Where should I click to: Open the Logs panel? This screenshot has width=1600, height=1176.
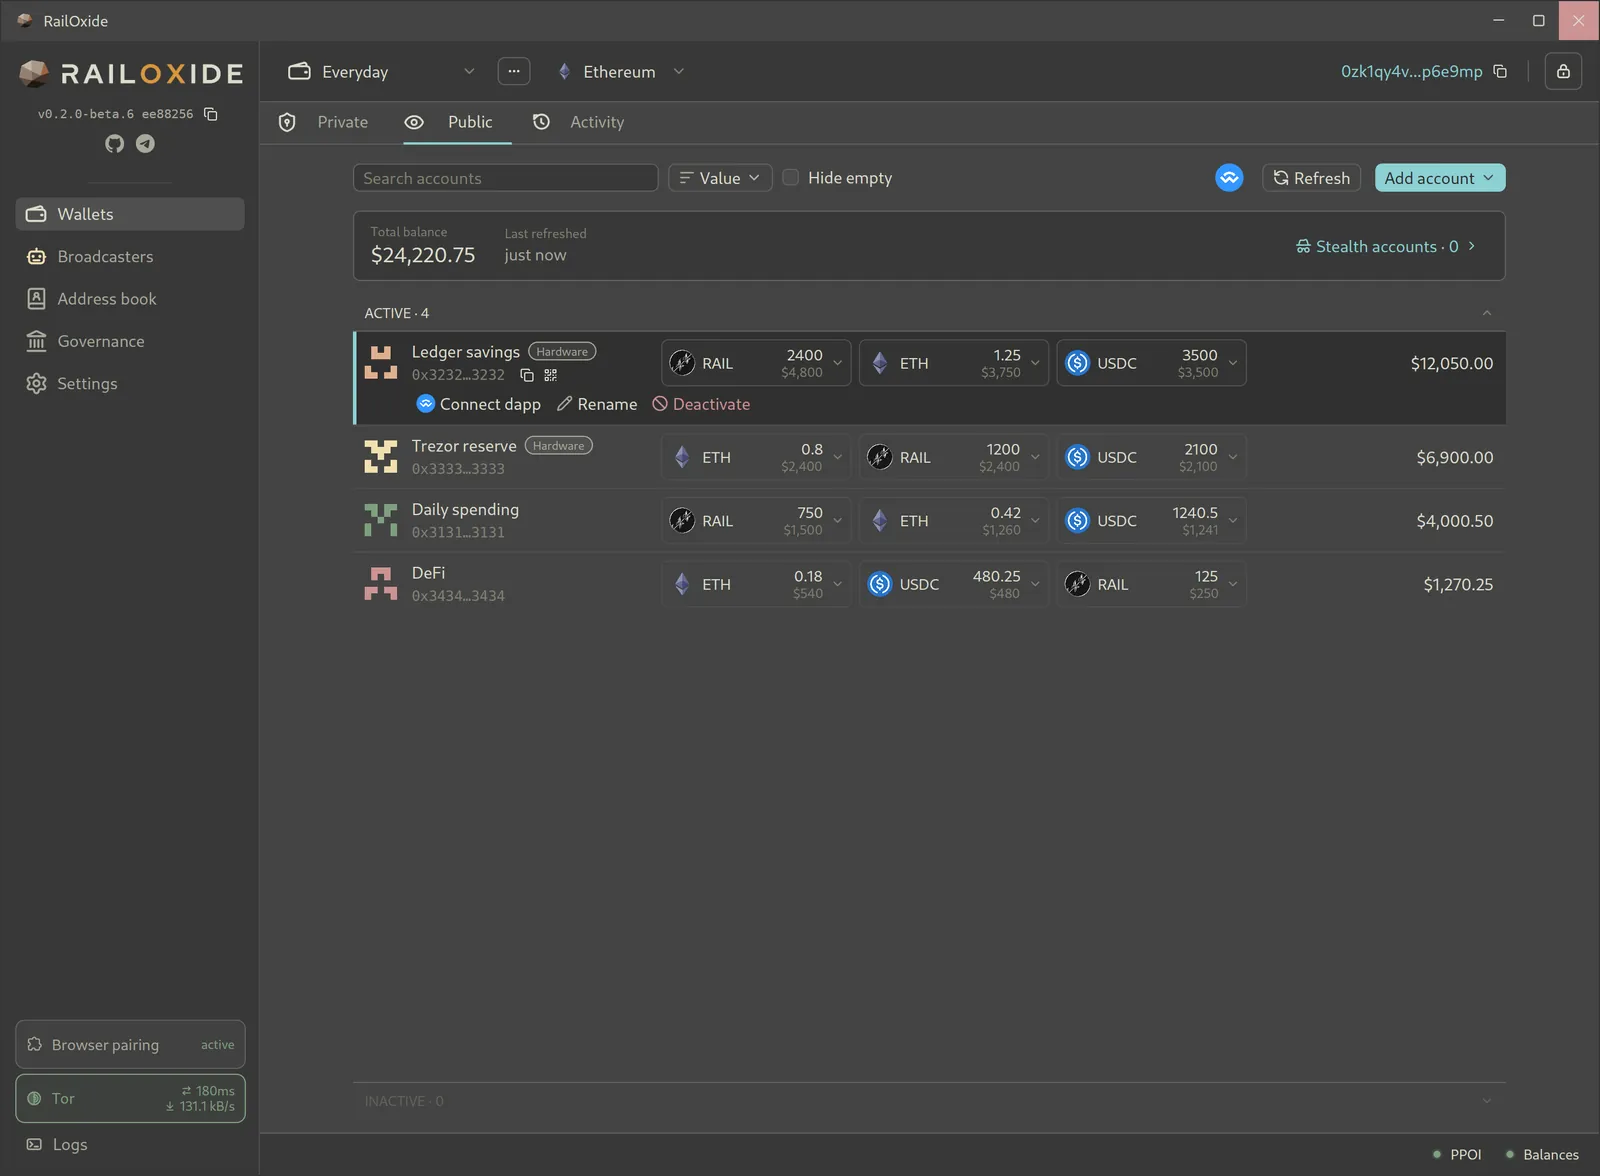pyautogui.click(x=57, y=1144)
